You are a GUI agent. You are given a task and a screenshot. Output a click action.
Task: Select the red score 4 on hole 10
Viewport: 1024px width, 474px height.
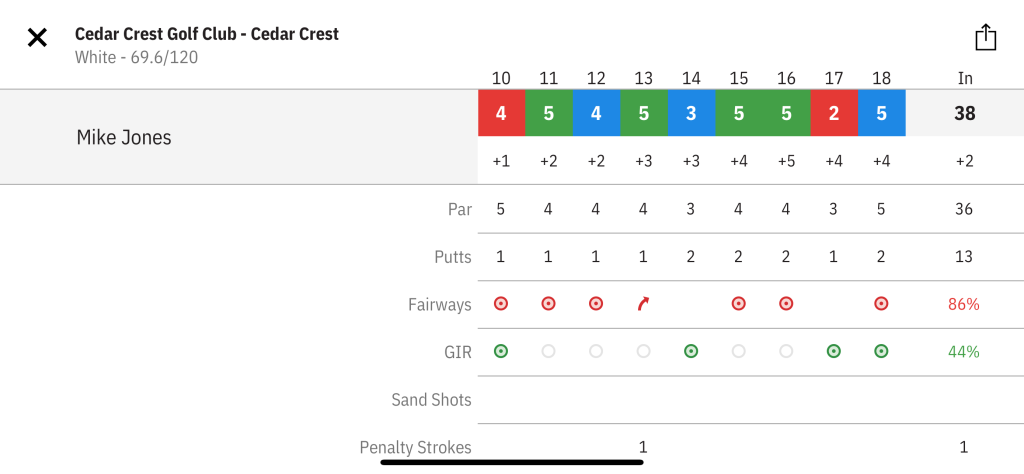point(501,113)
